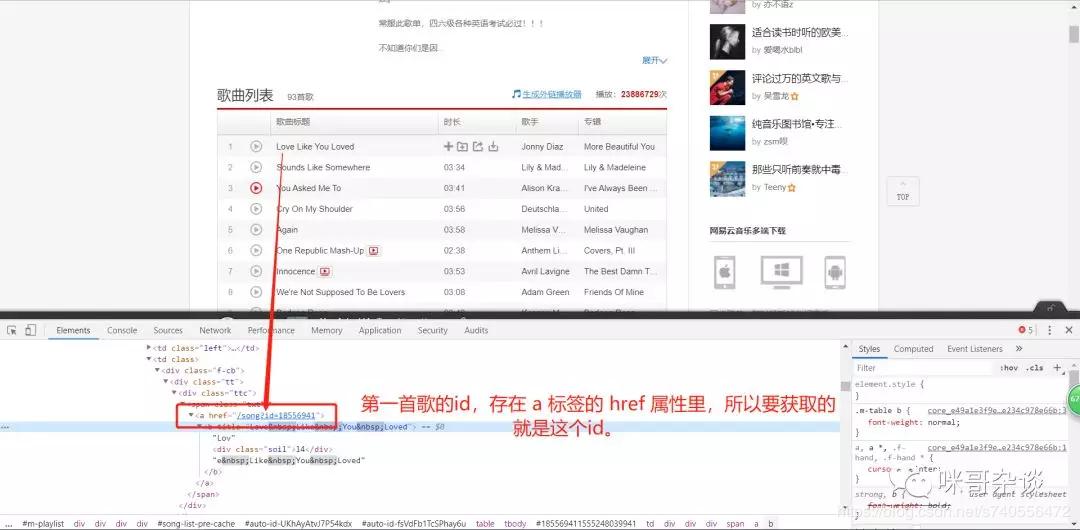The image size is (1080, 530).
Task: Show more Styles pane tabs with double chevron
Action: point(1019,349)
